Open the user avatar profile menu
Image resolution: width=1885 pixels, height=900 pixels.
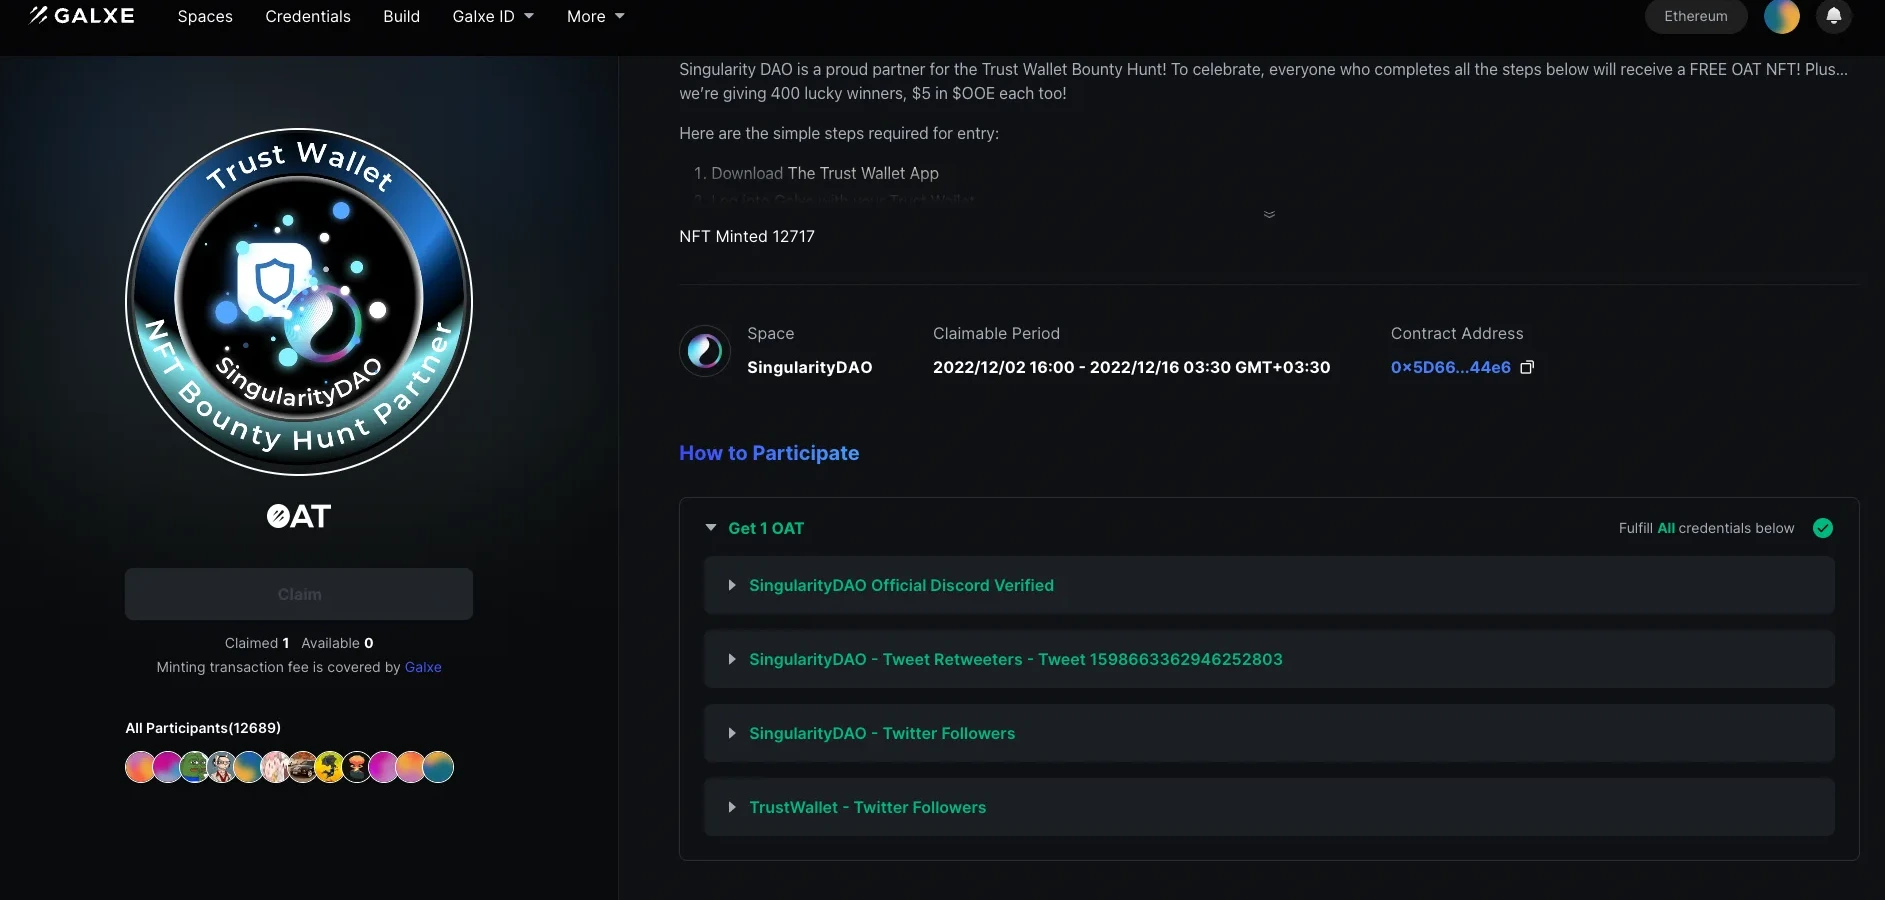point(1781,16)
